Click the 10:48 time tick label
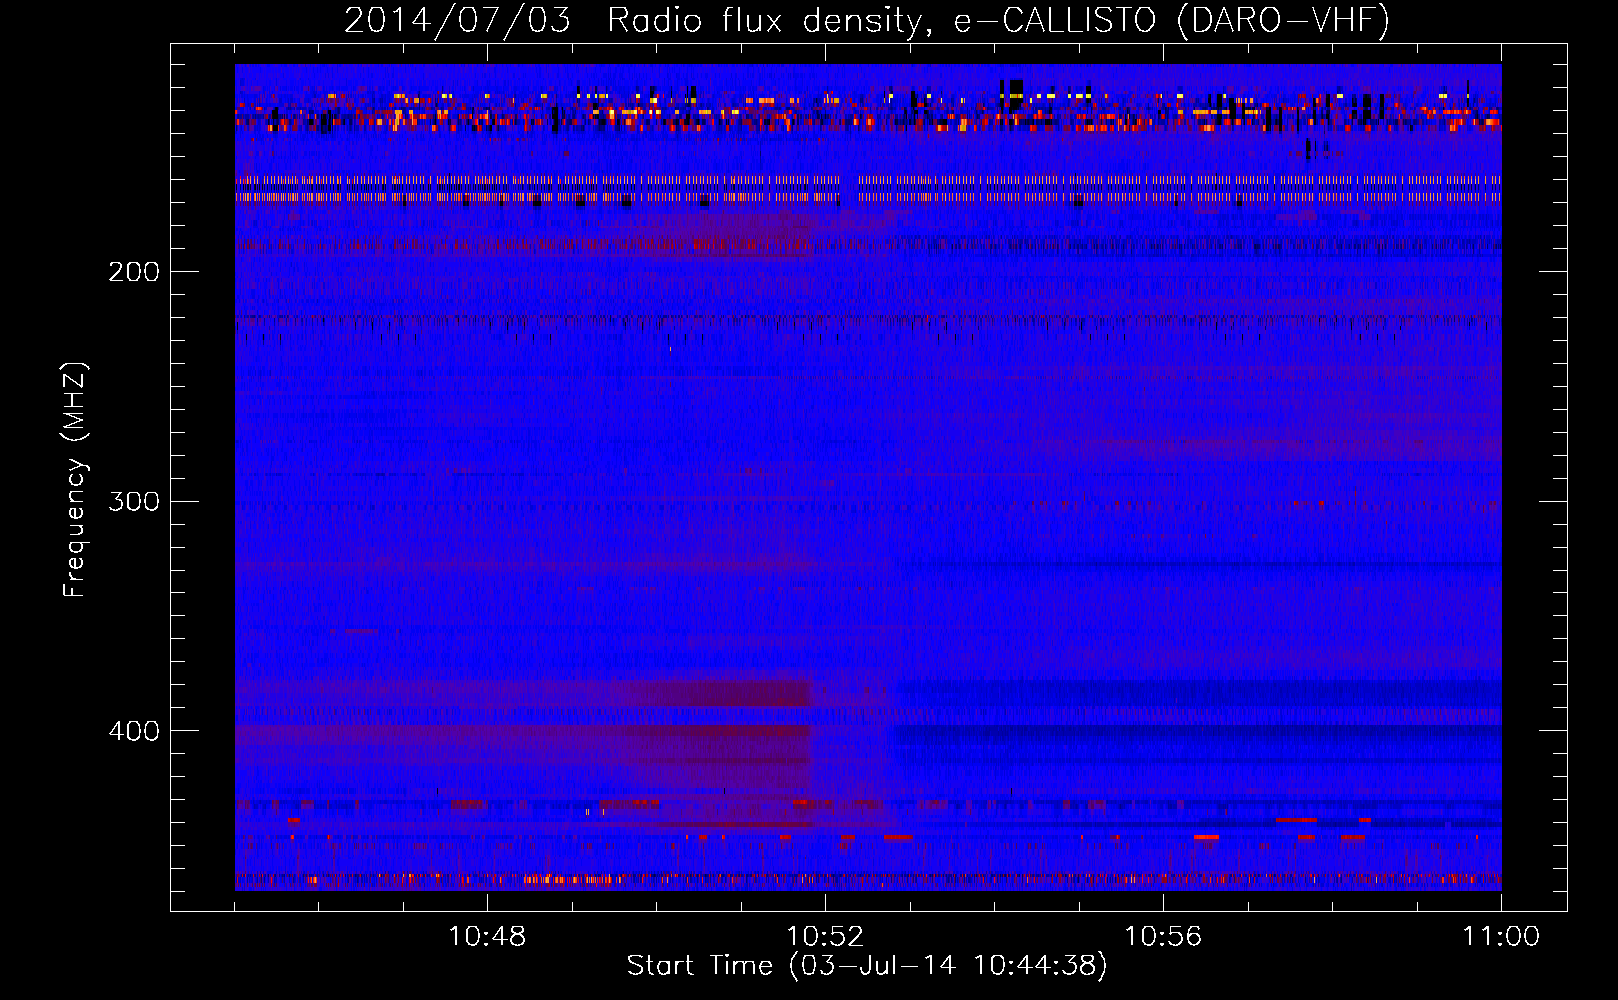1618x1000 pixels. (x=487, y=937)
